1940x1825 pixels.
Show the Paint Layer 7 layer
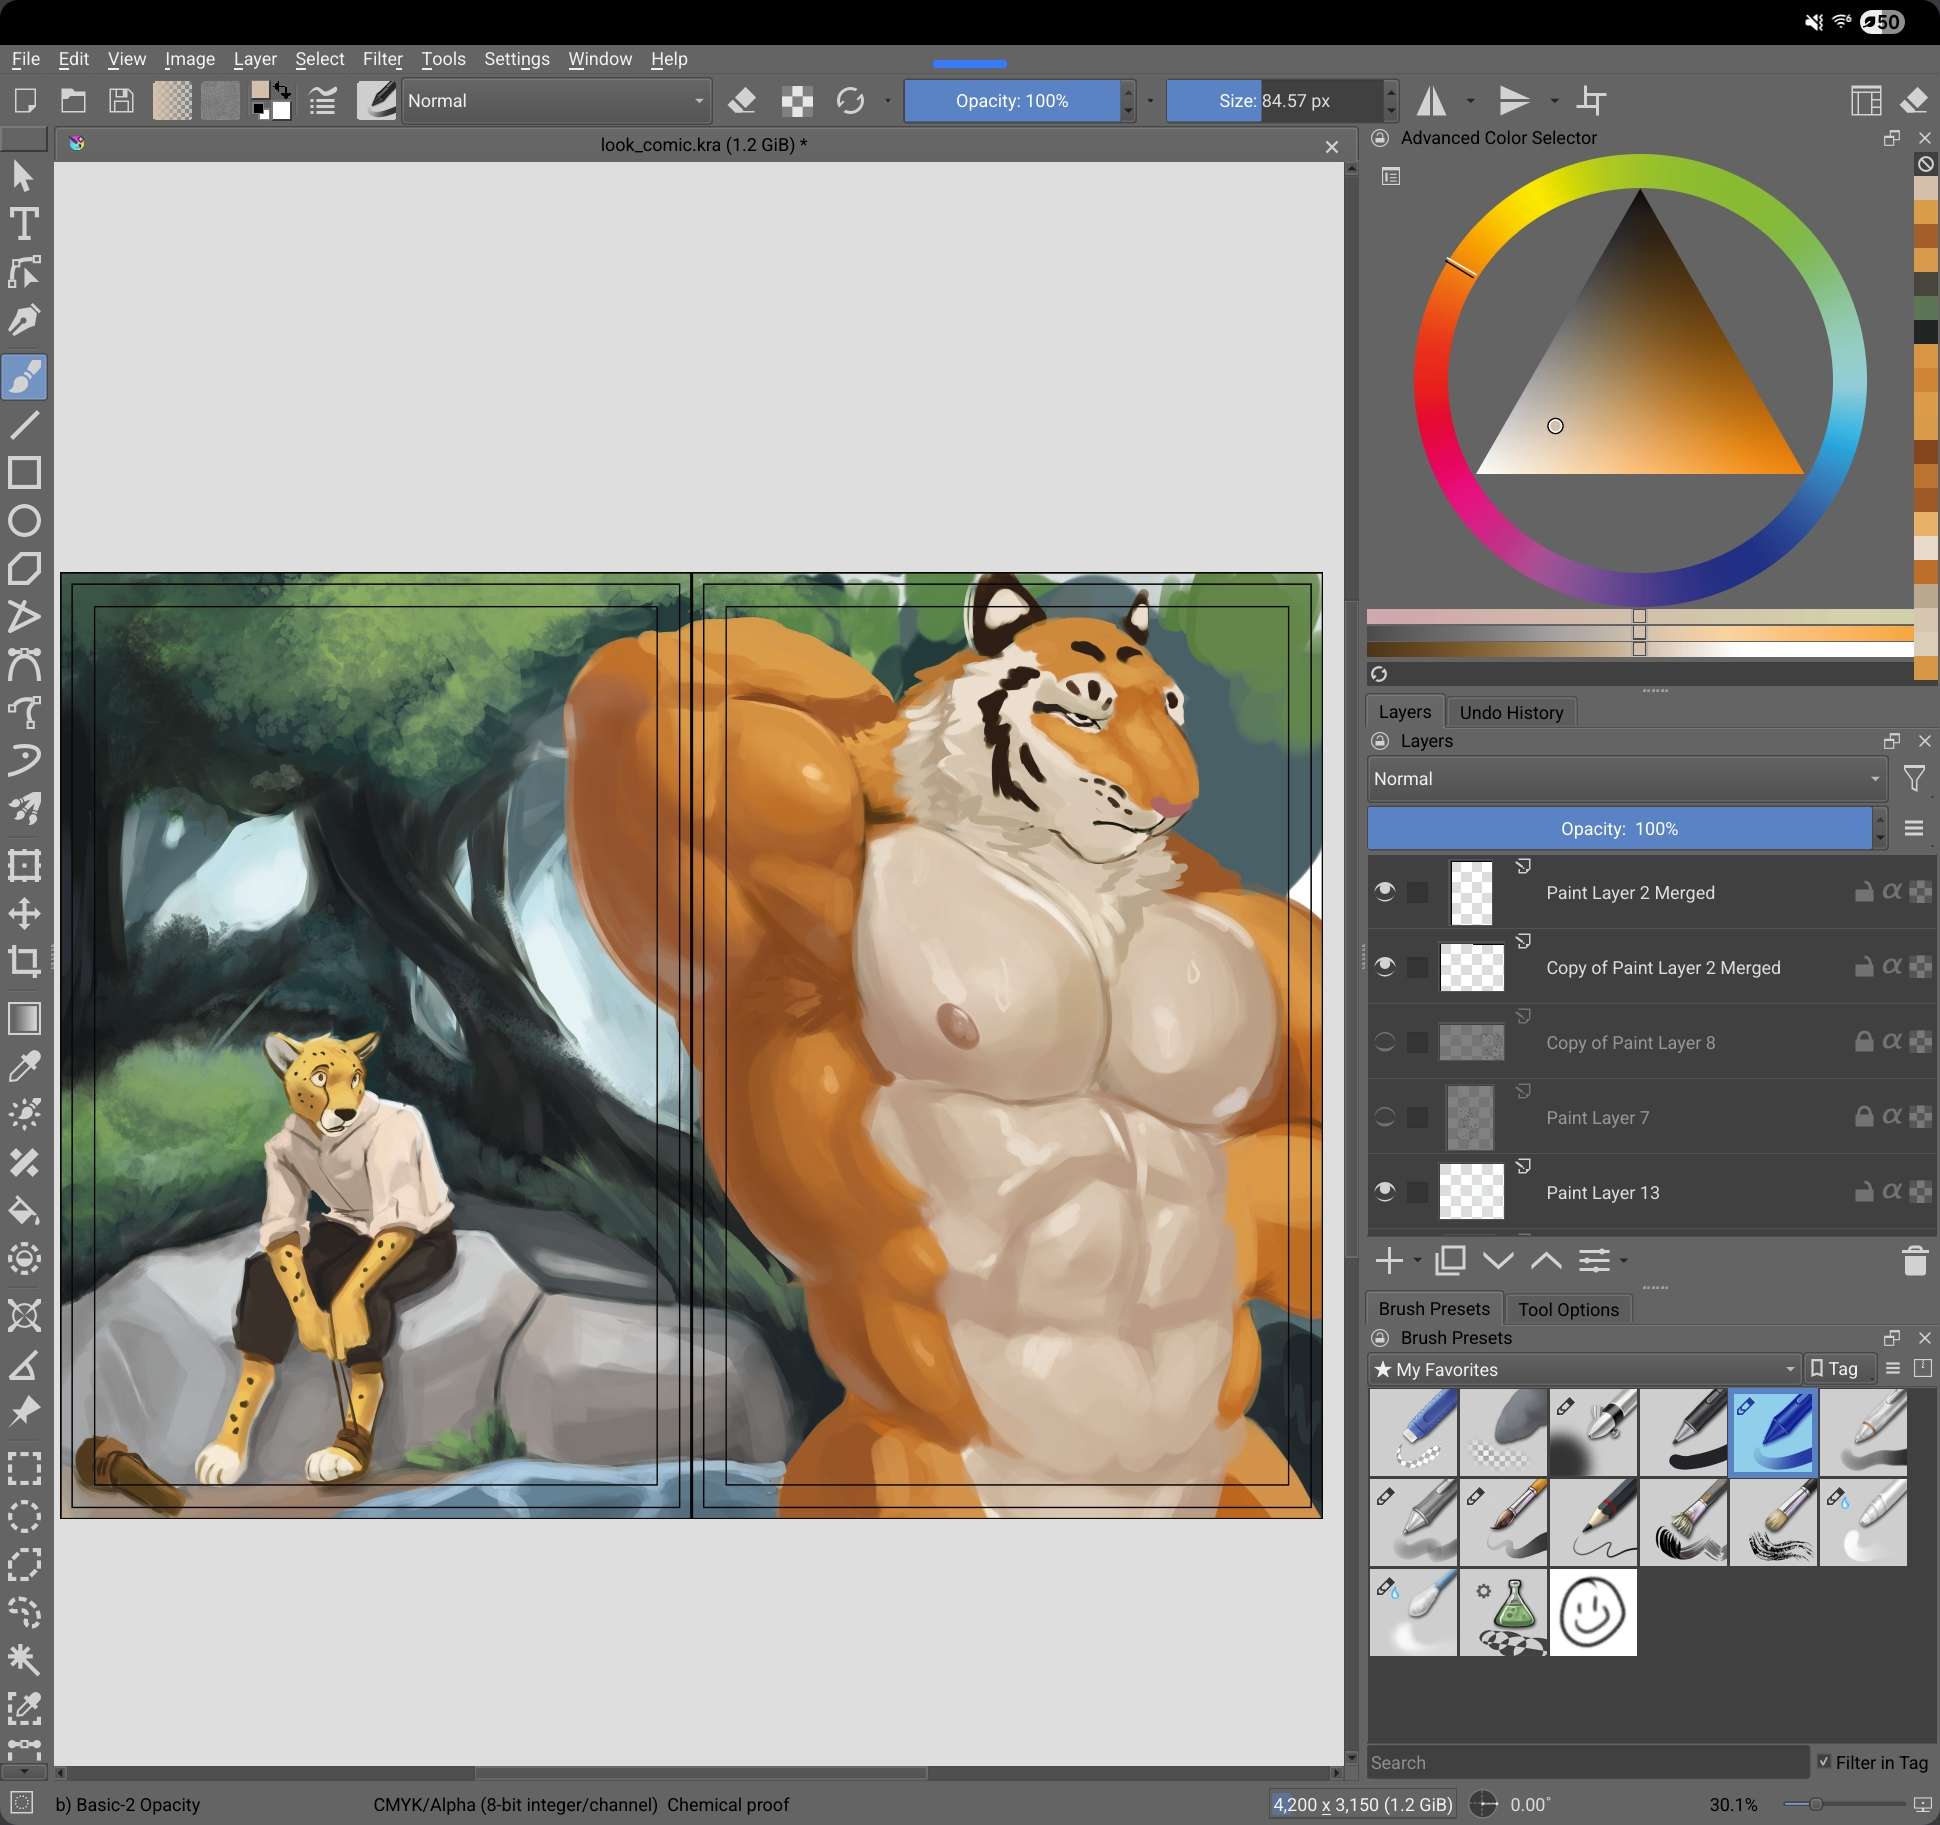click(1385, 1117)
